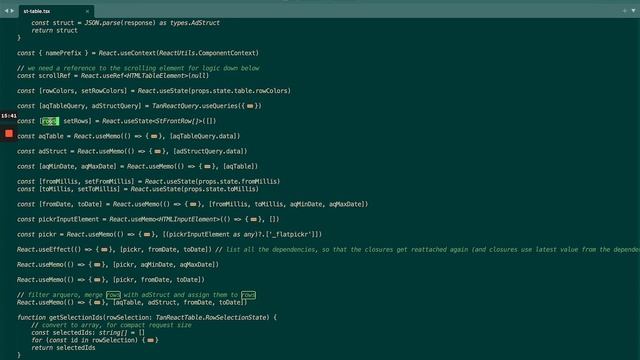640x360 pixels.
Task: Click 'props.state.toMillis' expression
Action: [x=220, y=189]
